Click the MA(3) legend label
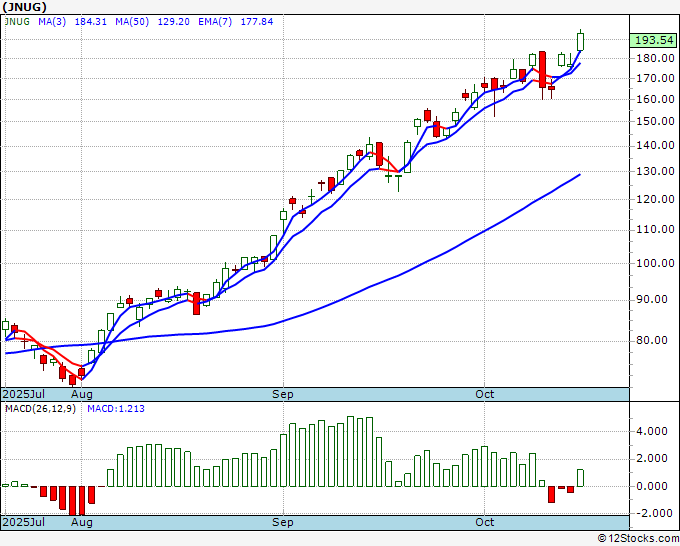The height and width of the screenshot is (546, 680). (52, 21)
